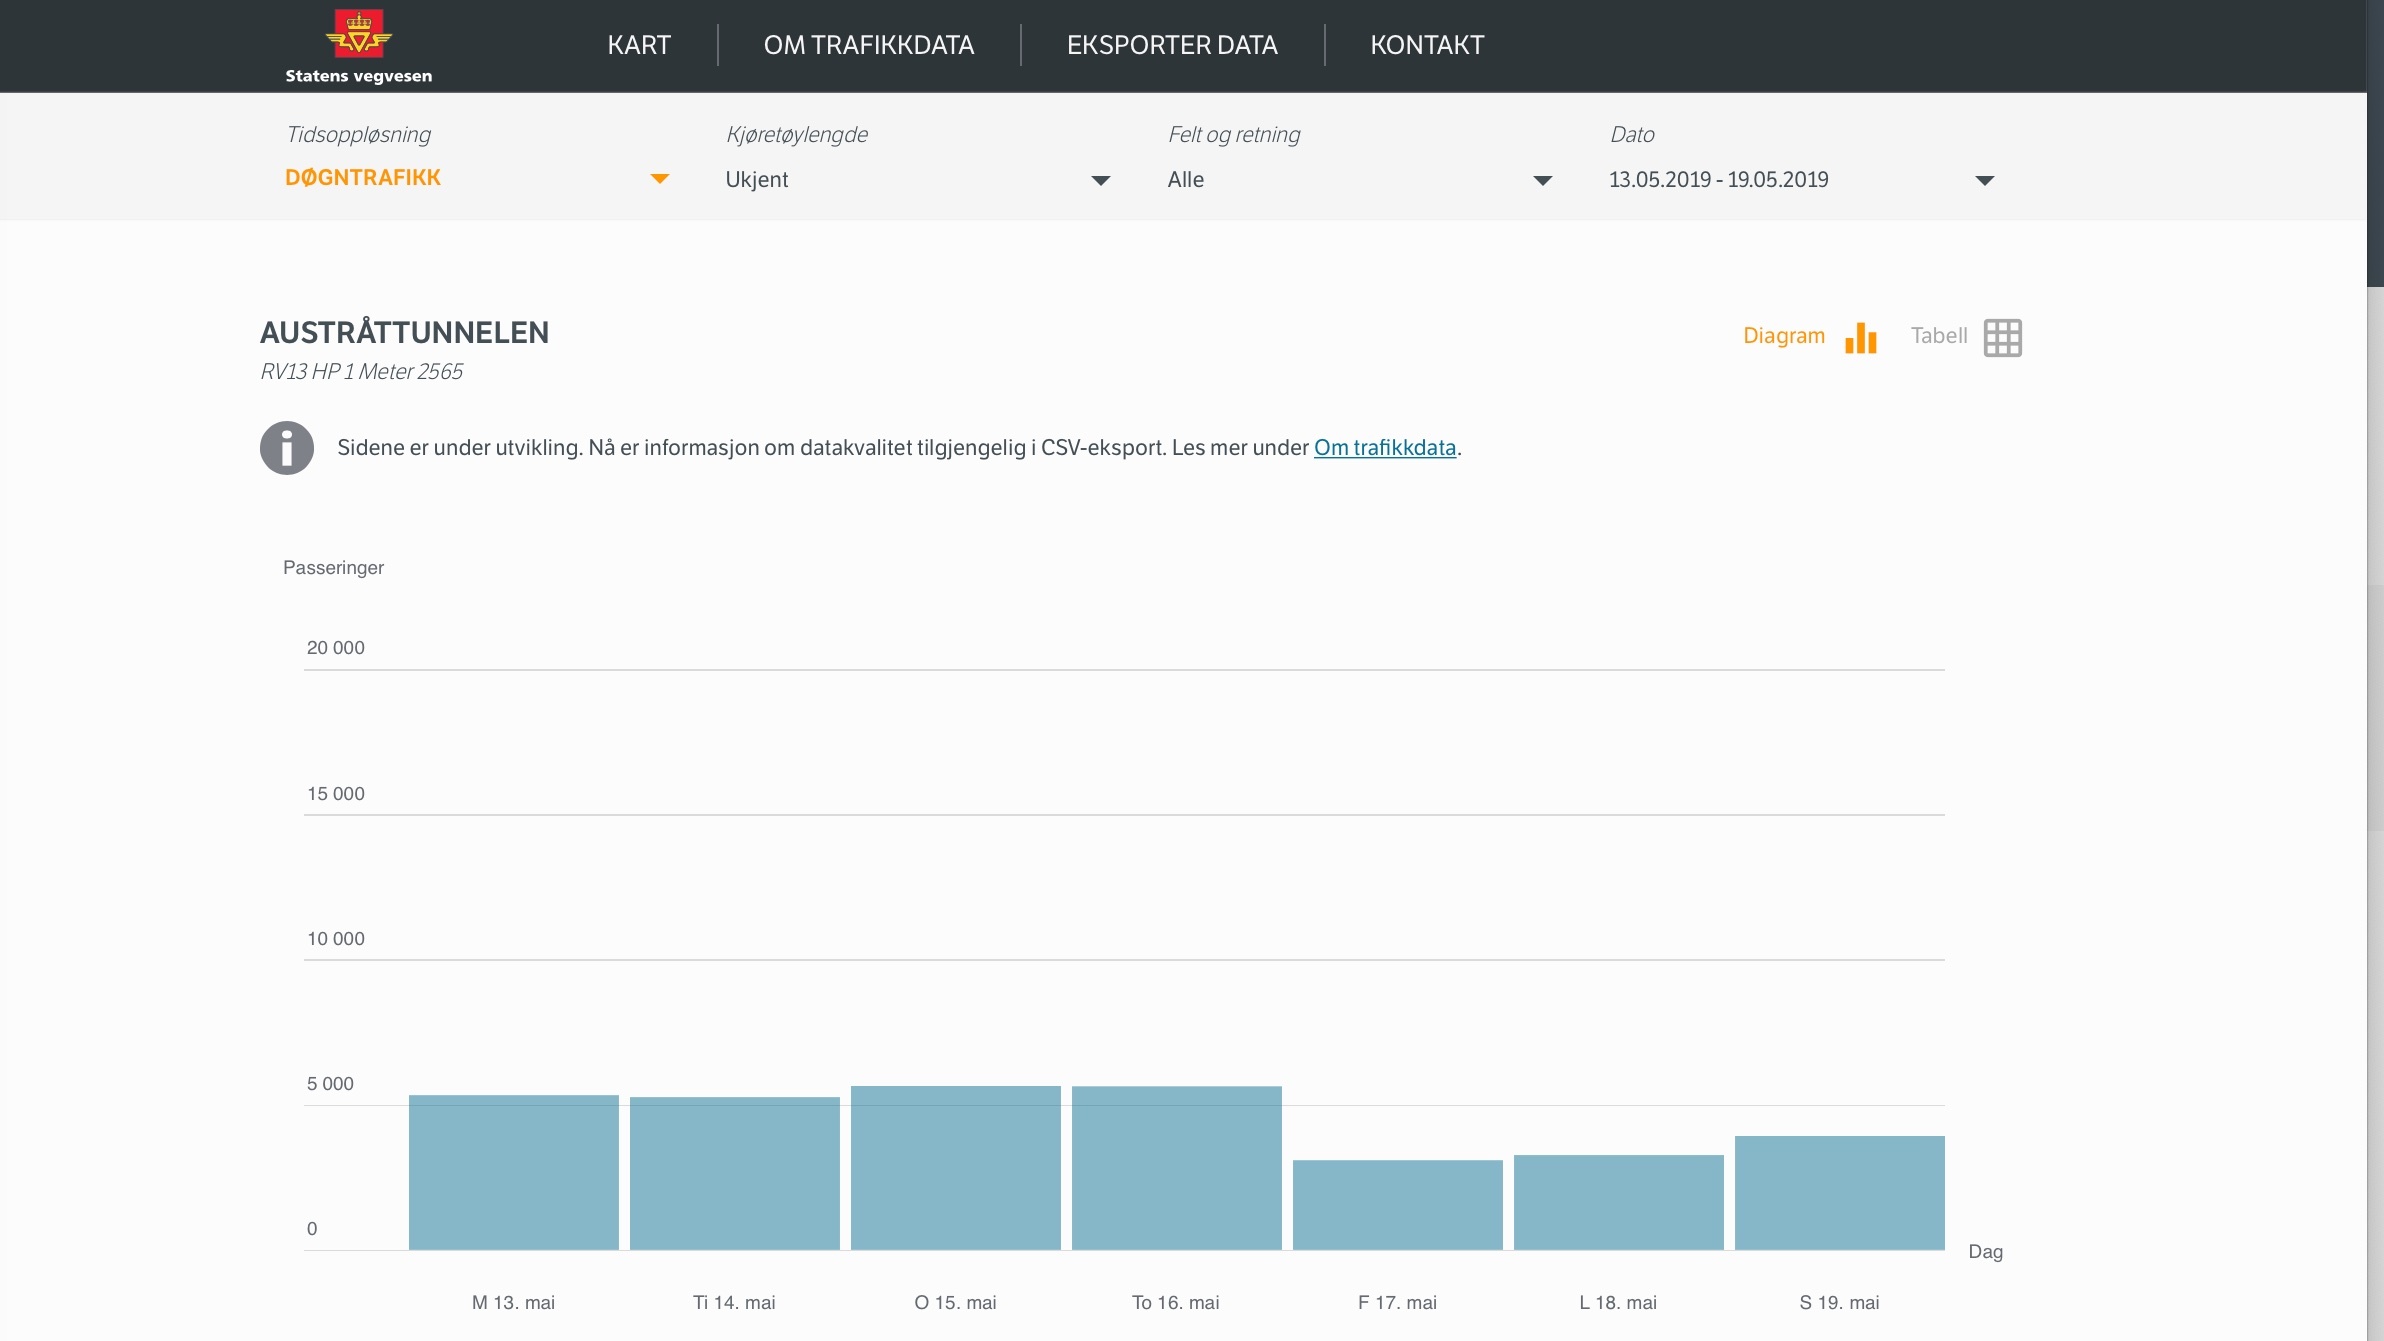The height and width of the screenshot is (1341, 2384).
Task: Click the vertical page scrollbar
Action: point(2375,144)
